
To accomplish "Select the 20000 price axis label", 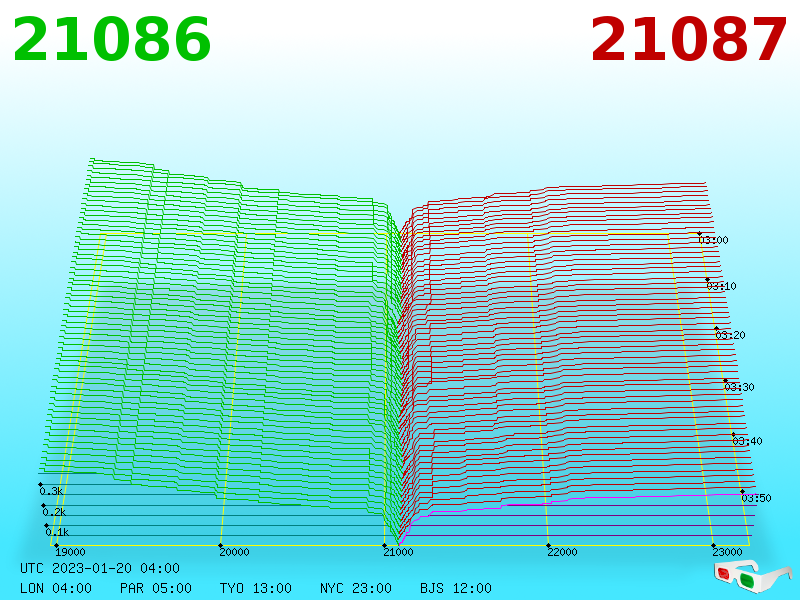I will coord(234,552).
